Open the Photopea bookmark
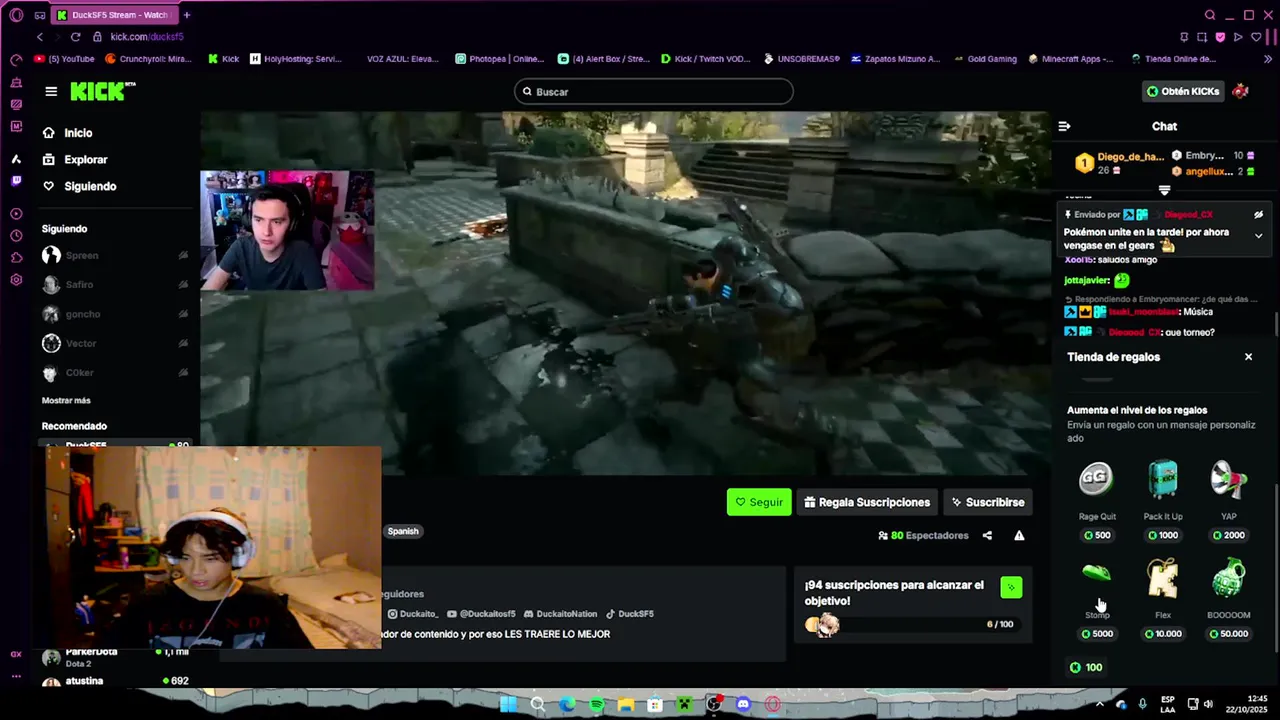The height and width of the screenshot is (720, 1280). [499, 59]
